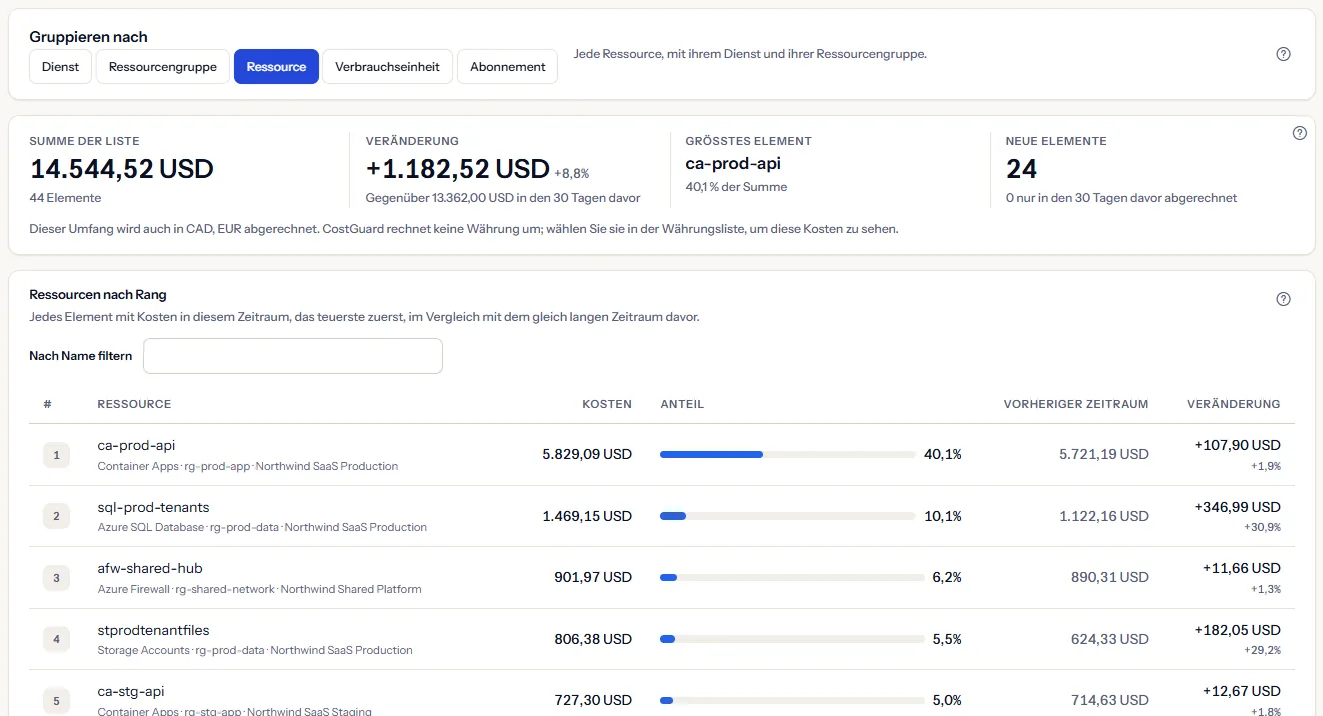1323x716 pixels.
Task: Click the 901,97 USD cost value
Action: click(x=593, y=577)
